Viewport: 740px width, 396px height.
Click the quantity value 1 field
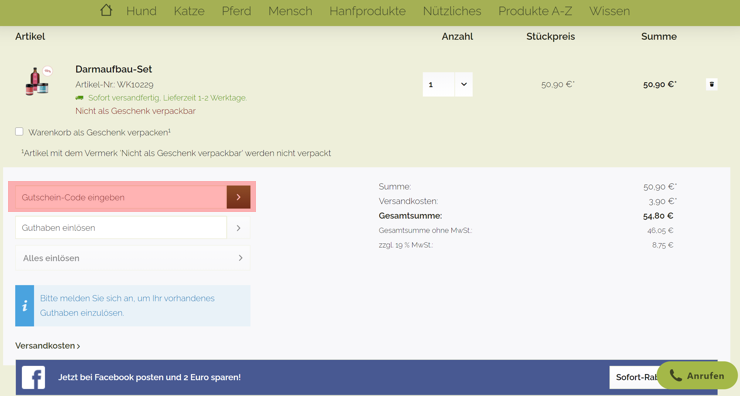(438, 84)
